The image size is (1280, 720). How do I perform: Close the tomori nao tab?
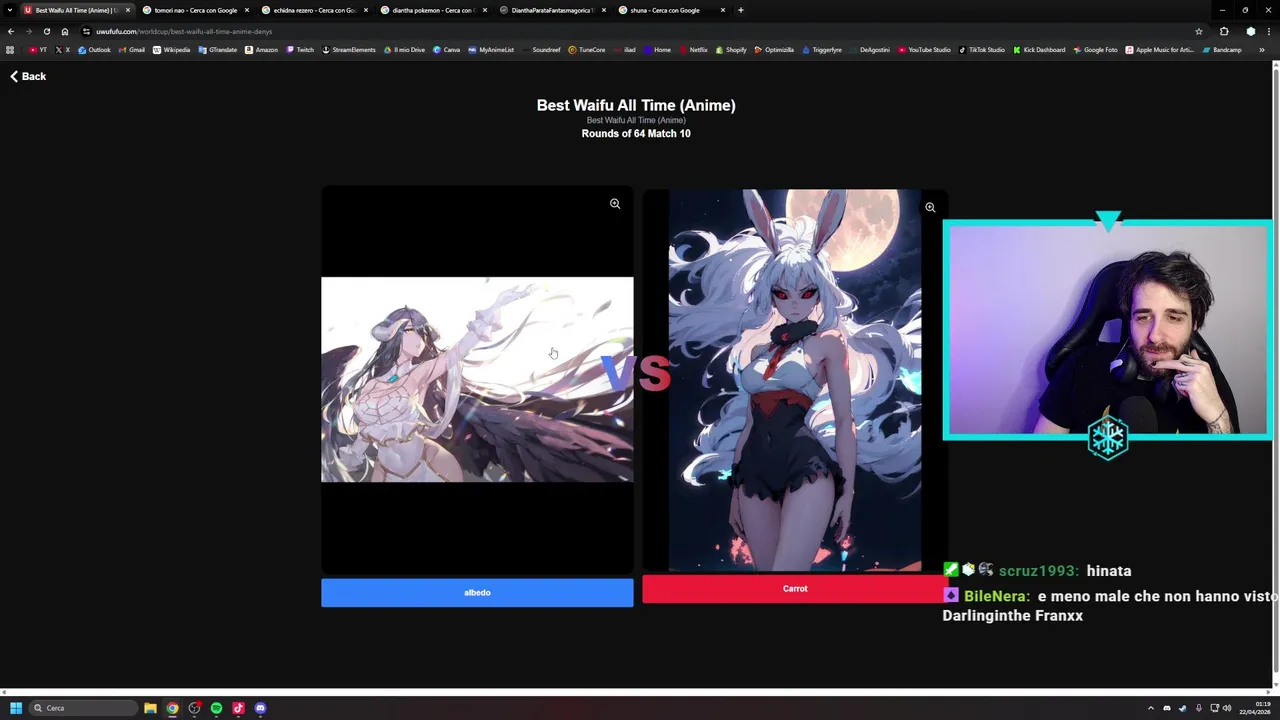coord(247,10)
